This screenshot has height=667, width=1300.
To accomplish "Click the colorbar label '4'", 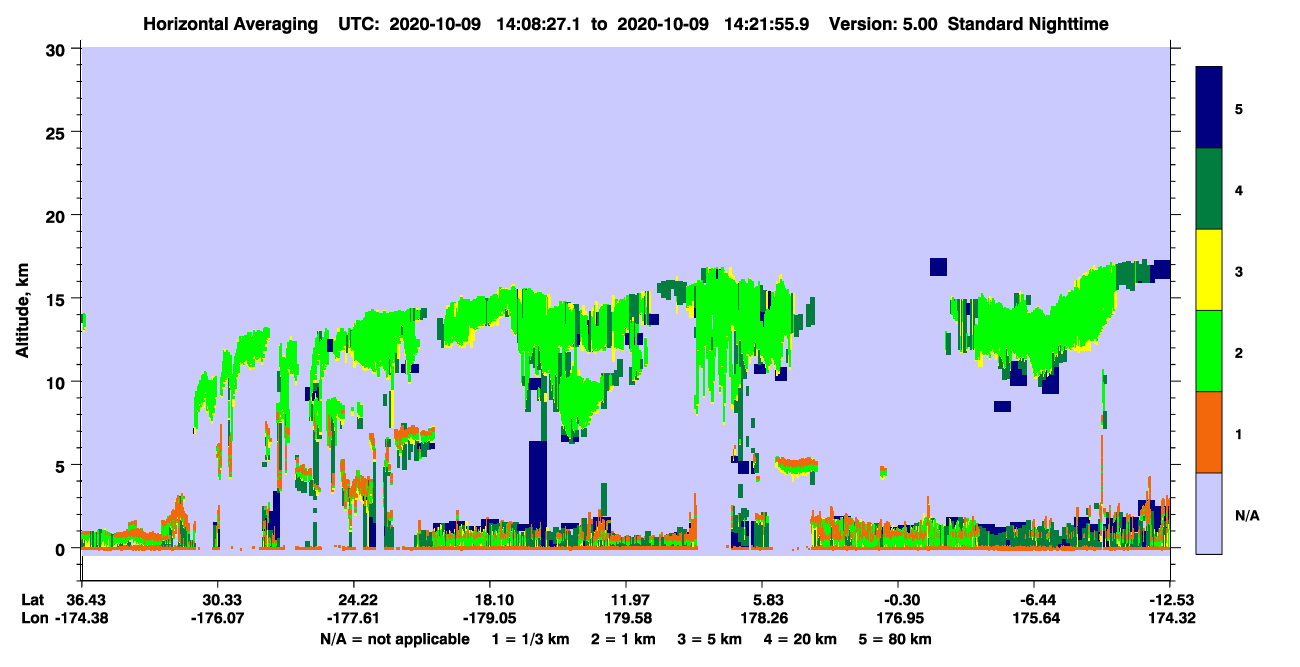I will coord(1238,189).
